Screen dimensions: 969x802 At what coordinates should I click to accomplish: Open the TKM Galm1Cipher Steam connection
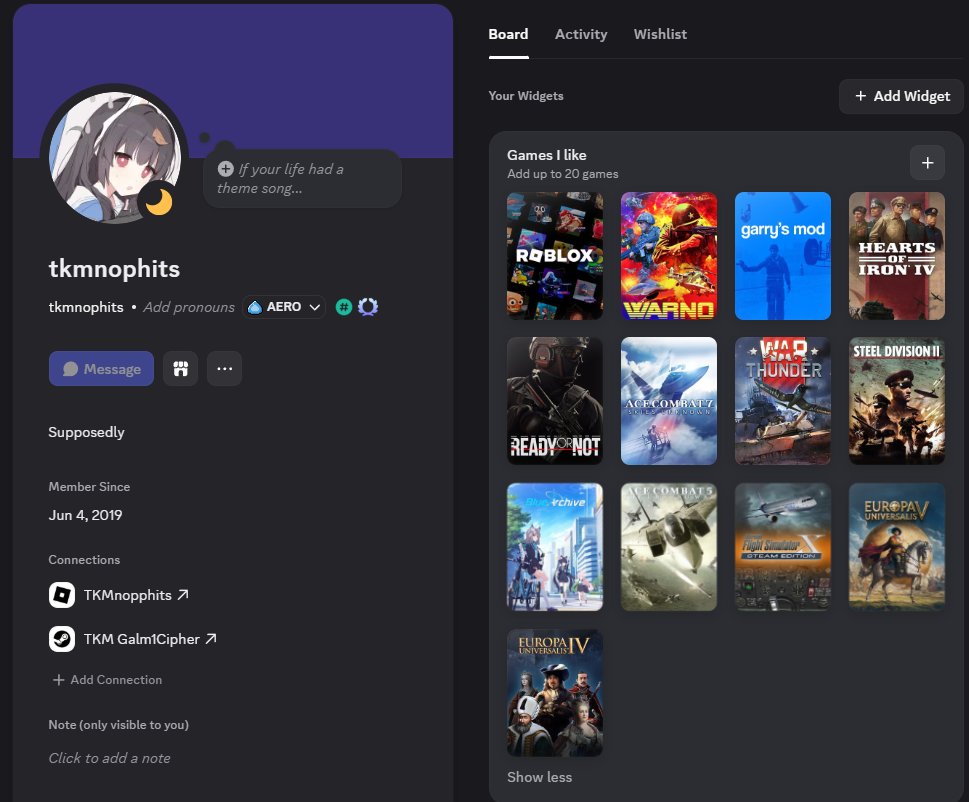pyautogui.click(x=150, y=639)
